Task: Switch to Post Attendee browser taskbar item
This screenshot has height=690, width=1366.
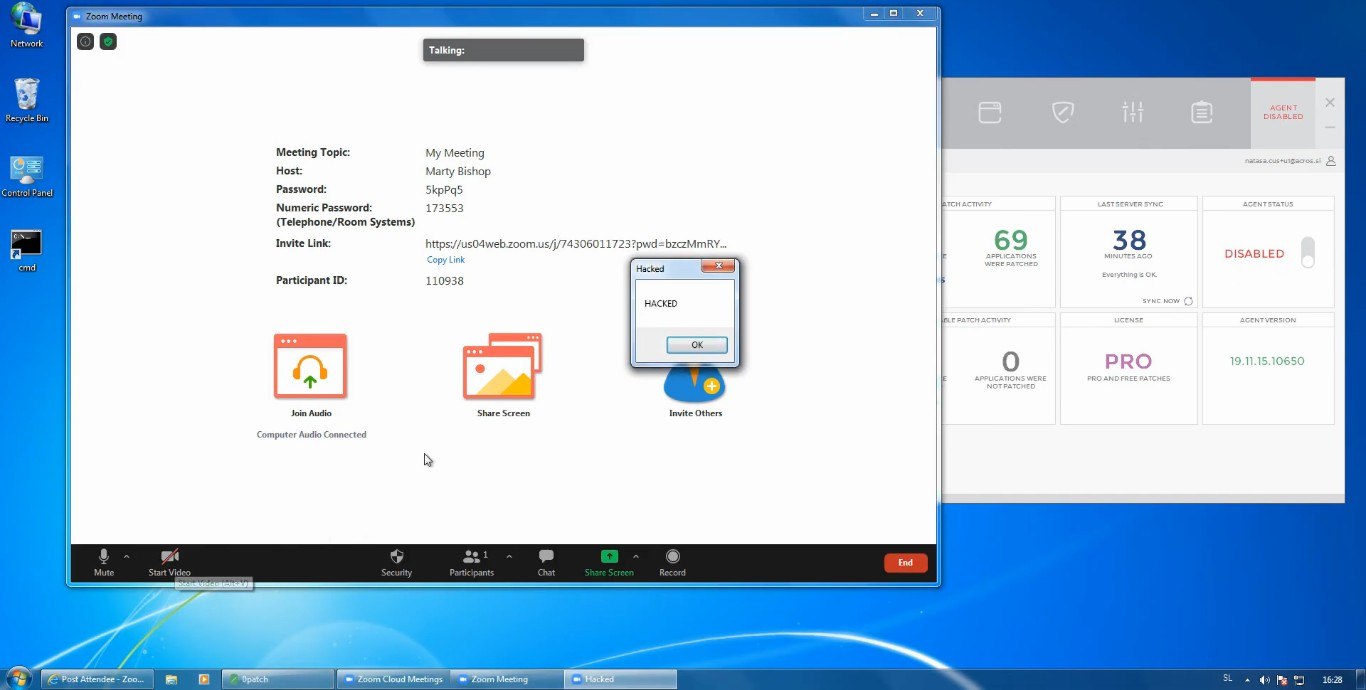Action: (97, 679)
